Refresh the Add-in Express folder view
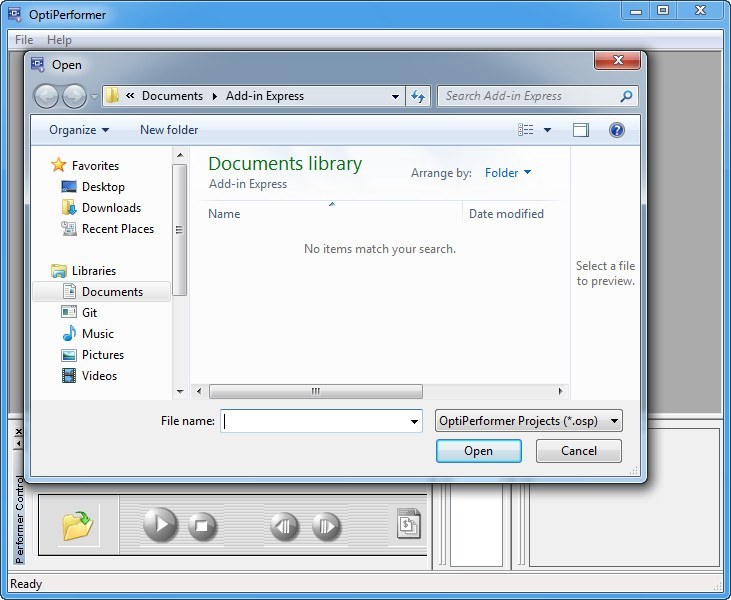This screenshot has width=731, height=600. [x=418, y=97]
